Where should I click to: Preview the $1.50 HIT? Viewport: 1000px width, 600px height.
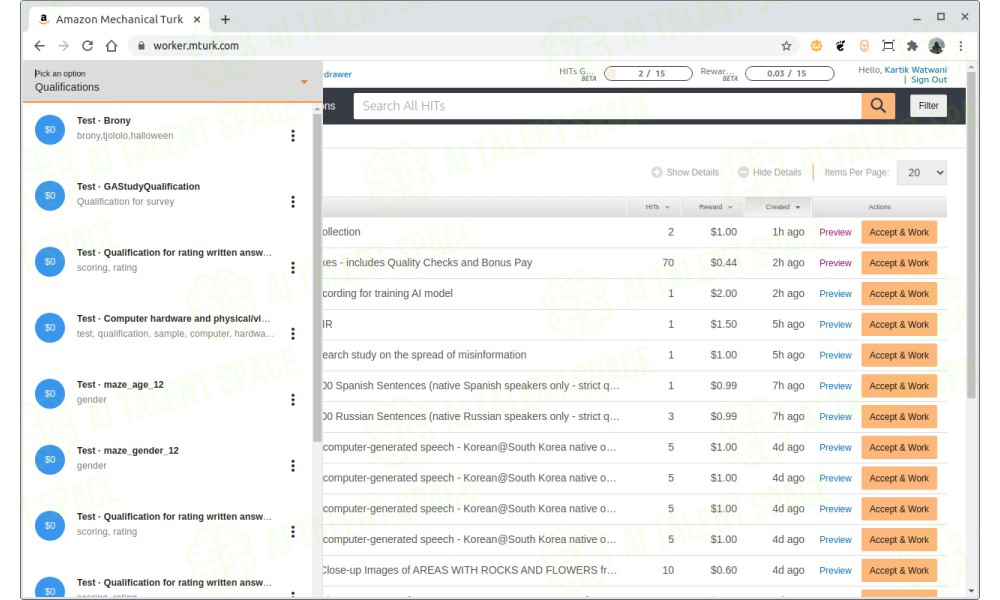[x=835, y=325]
